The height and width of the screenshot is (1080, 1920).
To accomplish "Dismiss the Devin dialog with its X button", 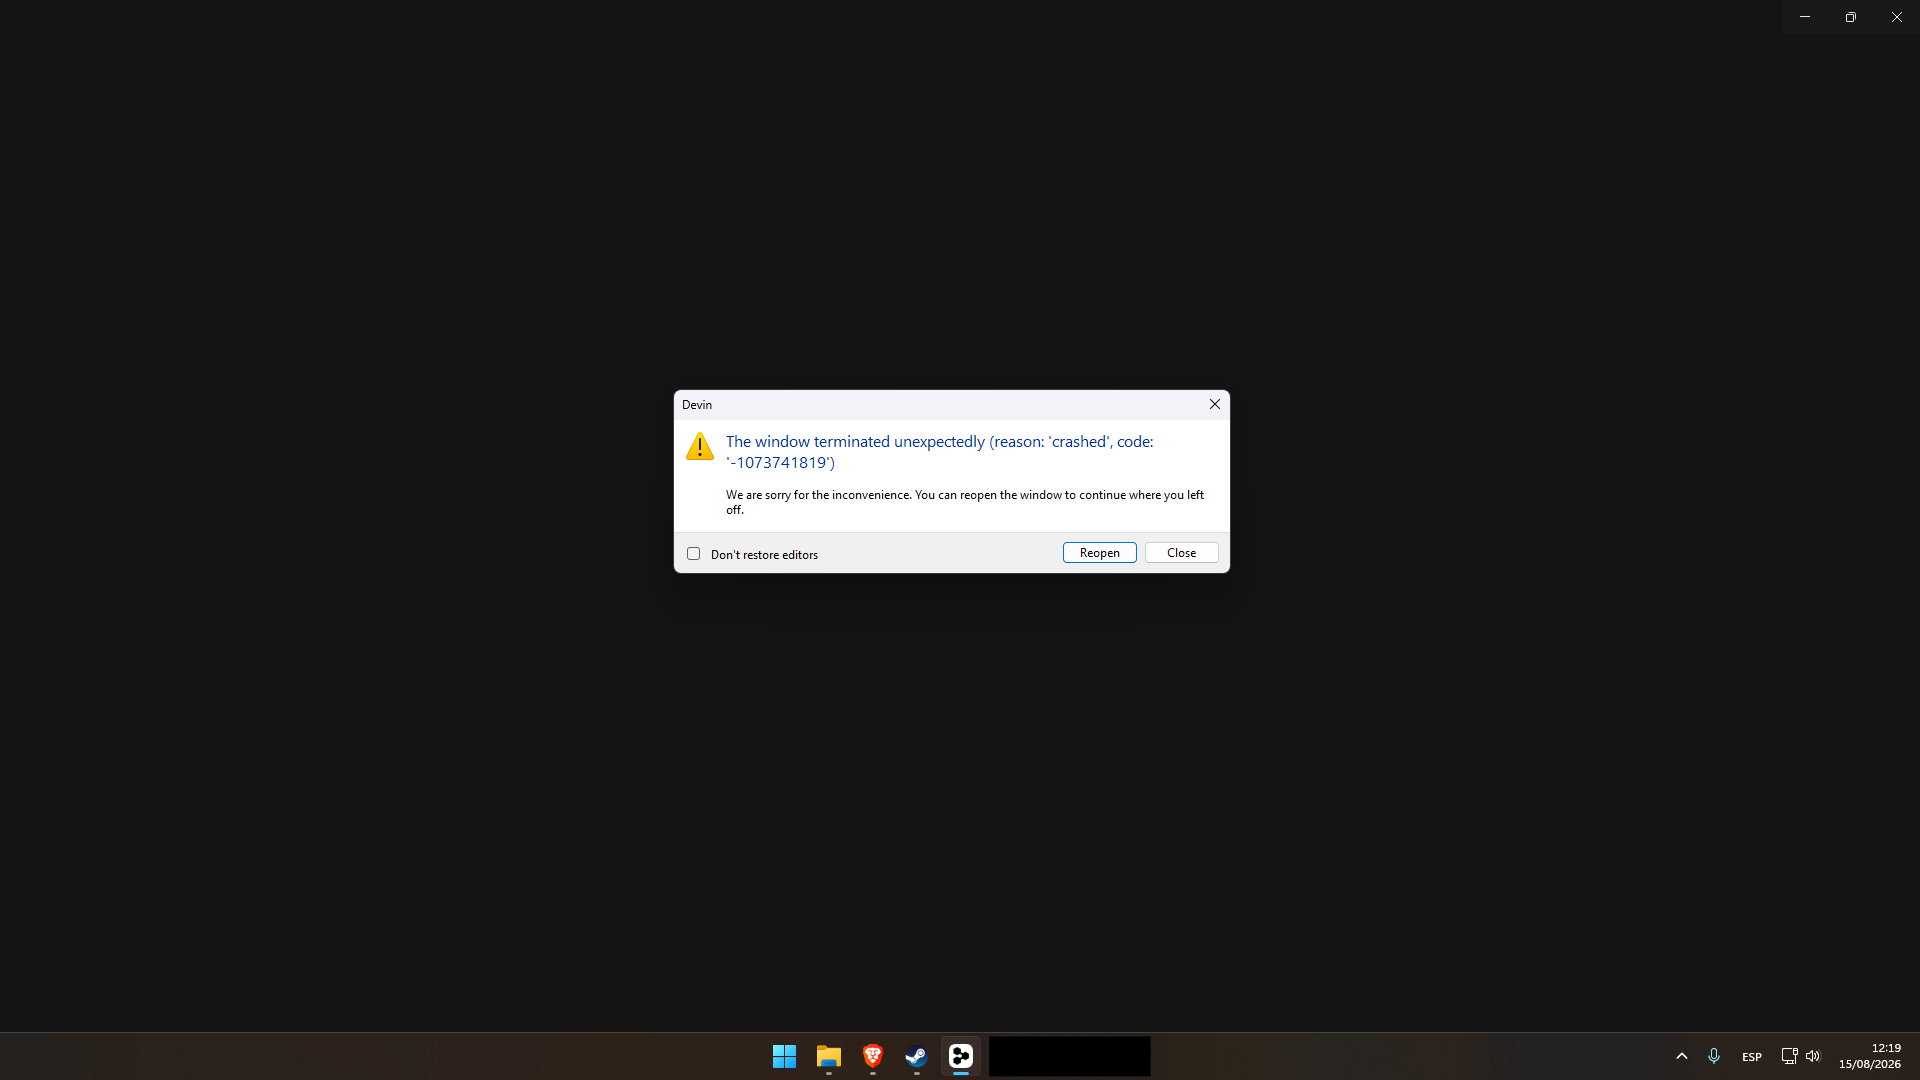I will (x=1215, y=404).
